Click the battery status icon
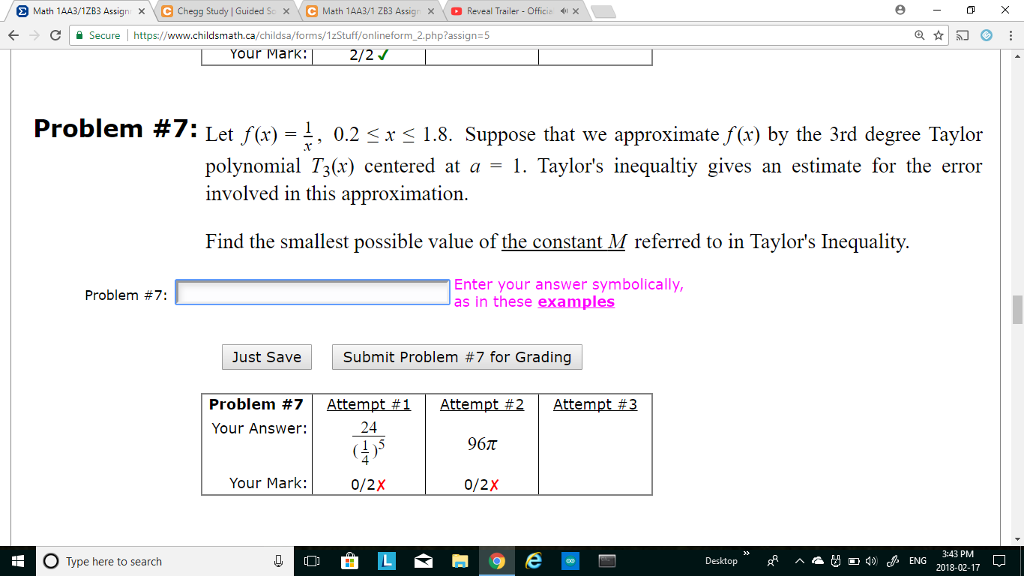Image resolution: width=1024 pixels, height=576 pixels. pyautogui.click(x=852, y=560)
